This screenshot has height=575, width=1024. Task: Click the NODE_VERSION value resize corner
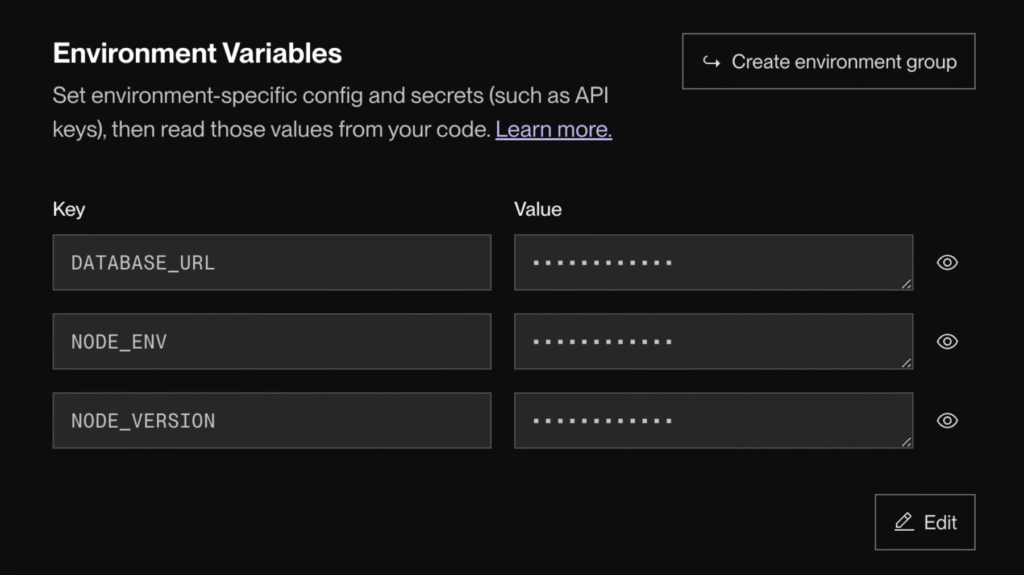(x=906, y=442)
